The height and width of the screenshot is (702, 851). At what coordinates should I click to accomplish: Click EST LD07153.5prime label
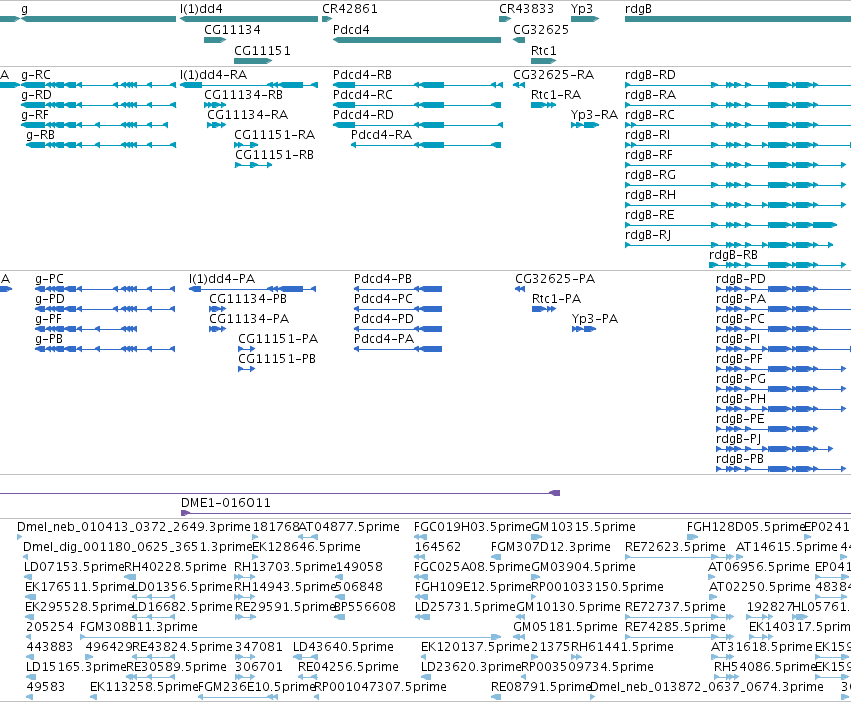tap(74, 567)
